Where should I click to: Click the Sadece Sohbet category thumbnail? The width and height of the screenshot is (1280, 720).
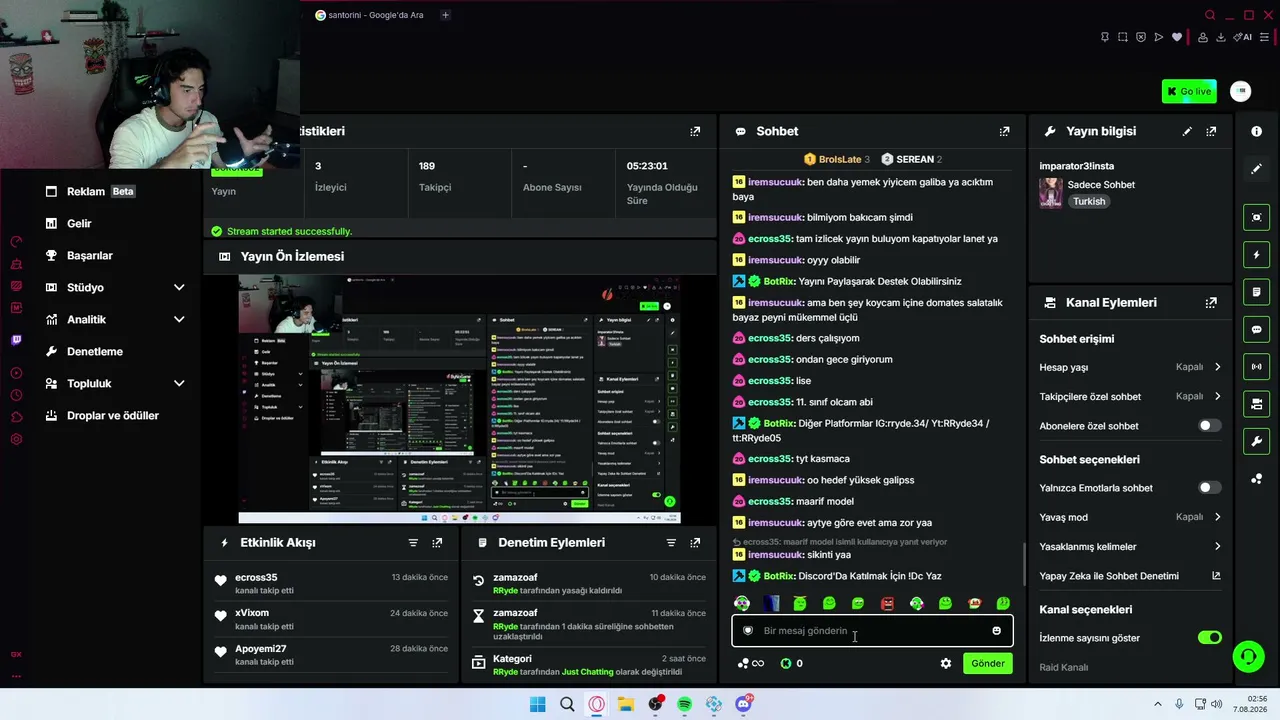1051,192
